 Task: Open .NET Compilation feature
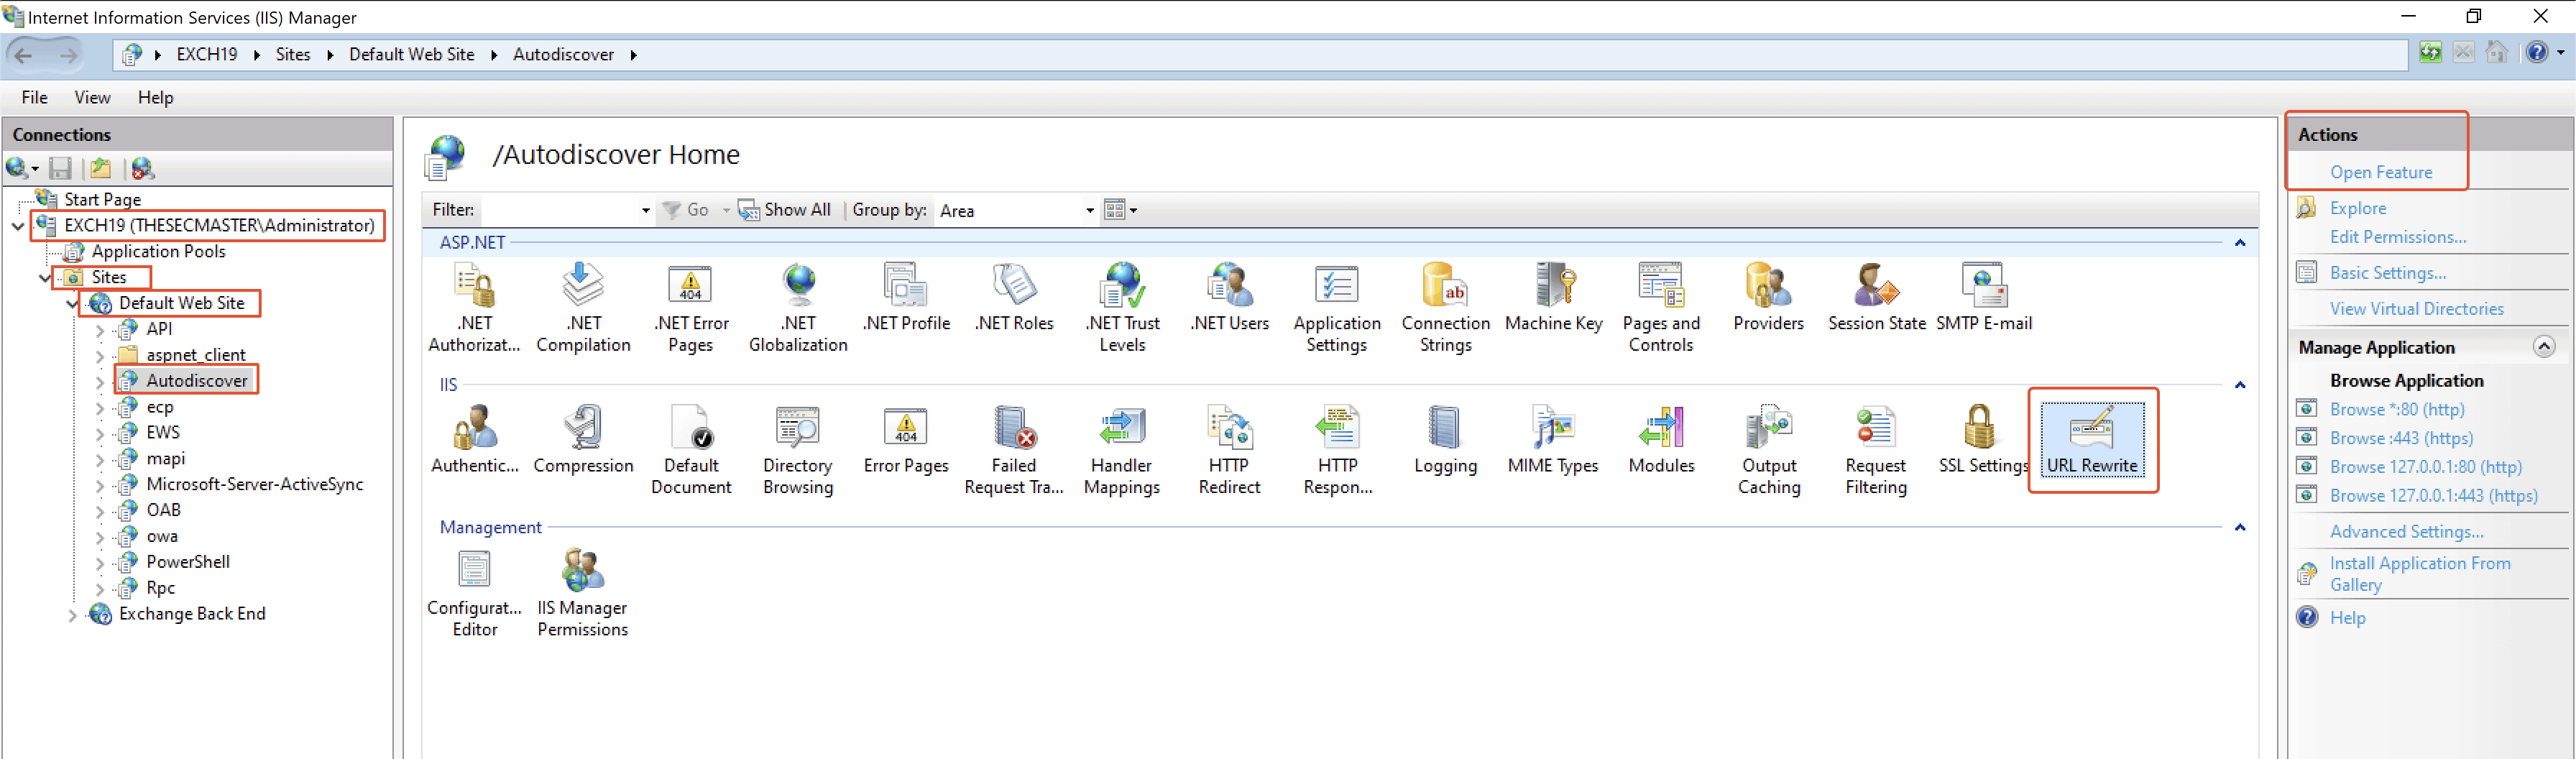pyautogui.click(x=583, y=308)
